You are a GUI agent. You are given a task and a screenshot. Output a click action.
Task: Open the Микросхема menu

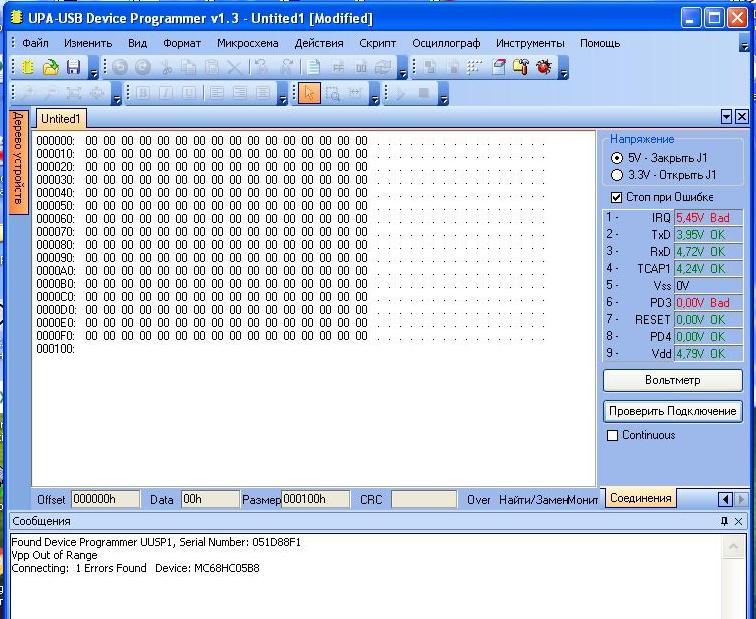click(247, 43)
